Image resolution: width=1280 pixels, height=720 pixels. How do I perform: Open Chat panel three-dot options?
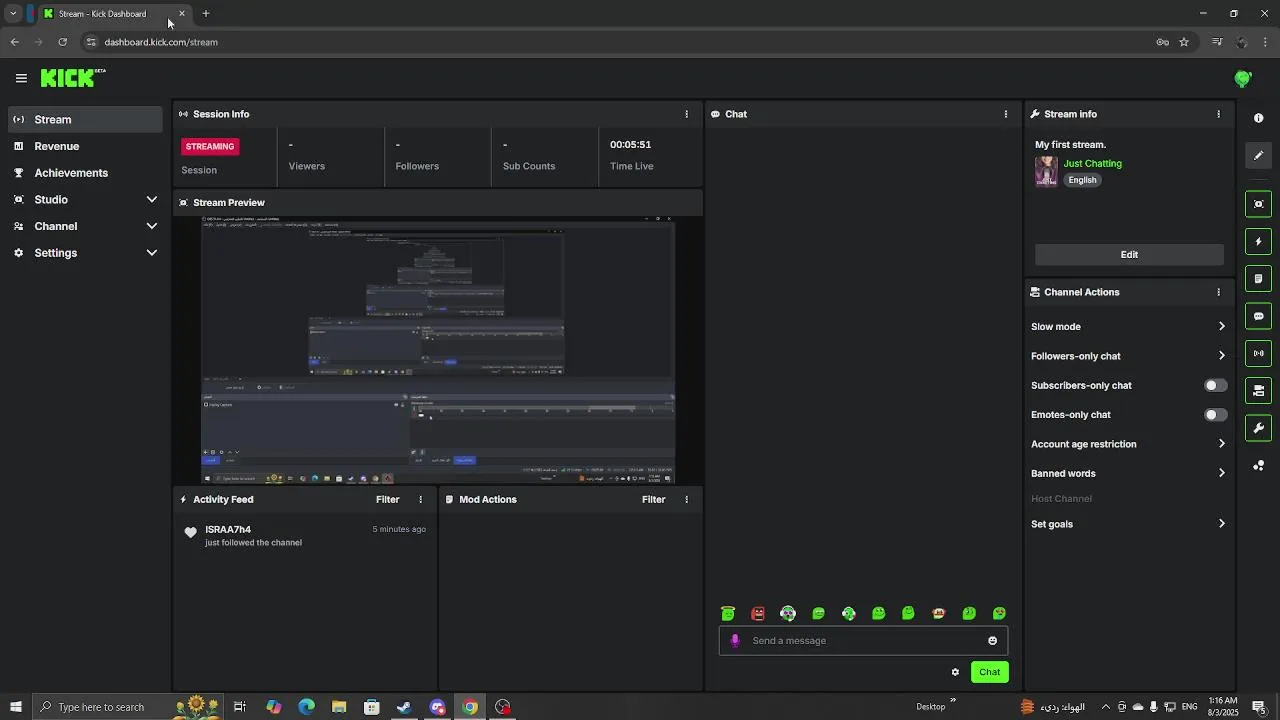pos(1006,114)
